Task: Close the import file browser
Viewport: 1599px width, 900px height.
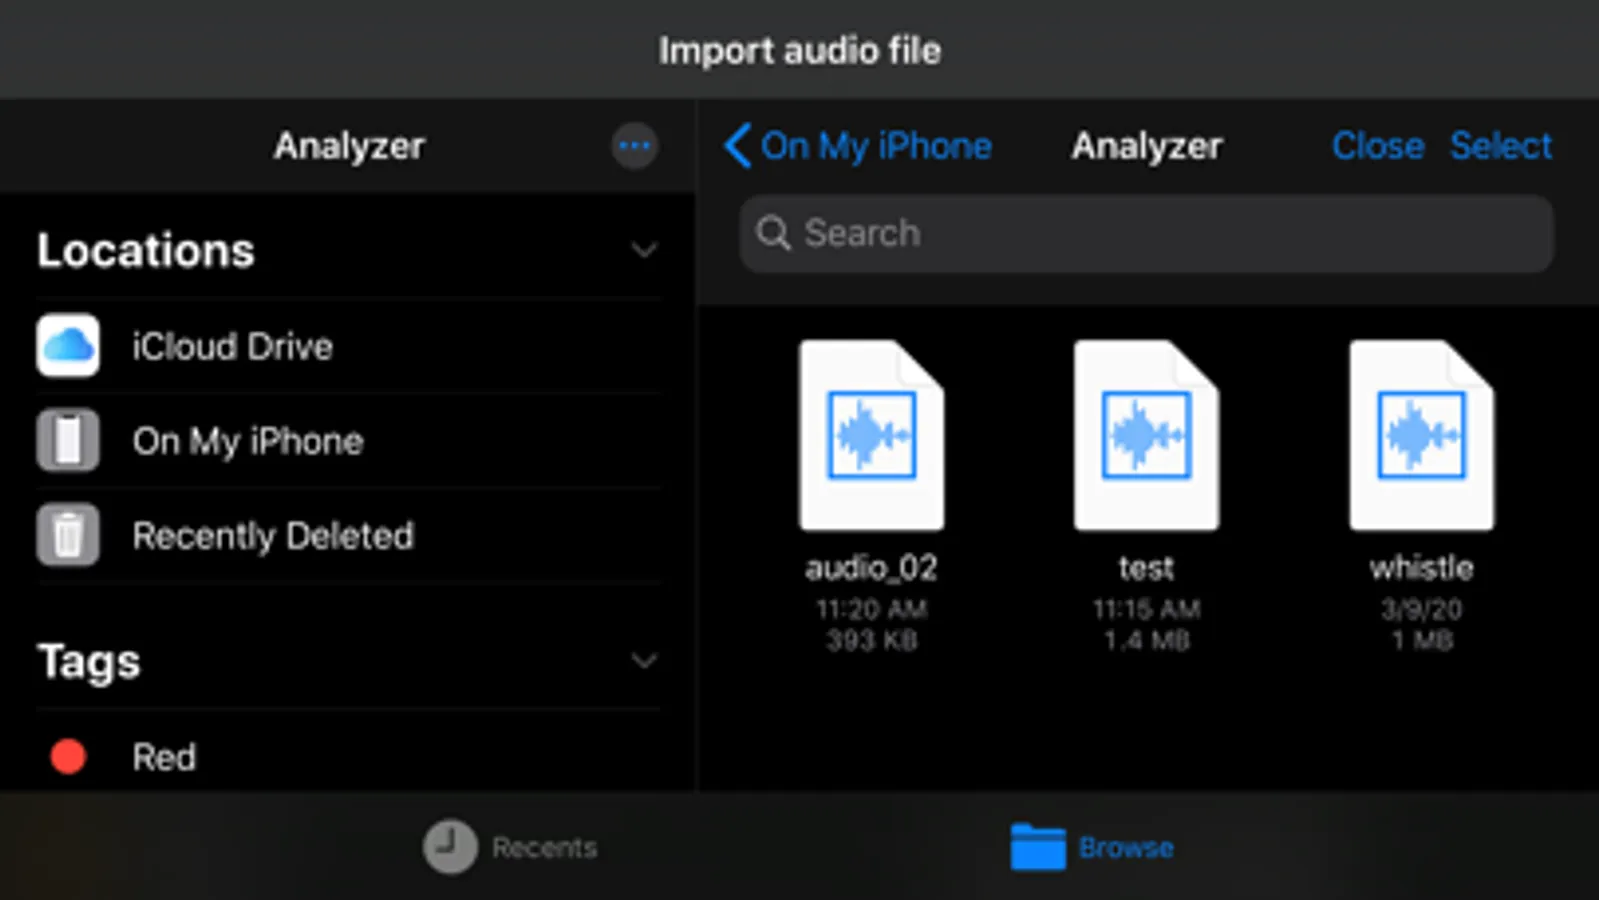Action: [x=1378, y=146]
